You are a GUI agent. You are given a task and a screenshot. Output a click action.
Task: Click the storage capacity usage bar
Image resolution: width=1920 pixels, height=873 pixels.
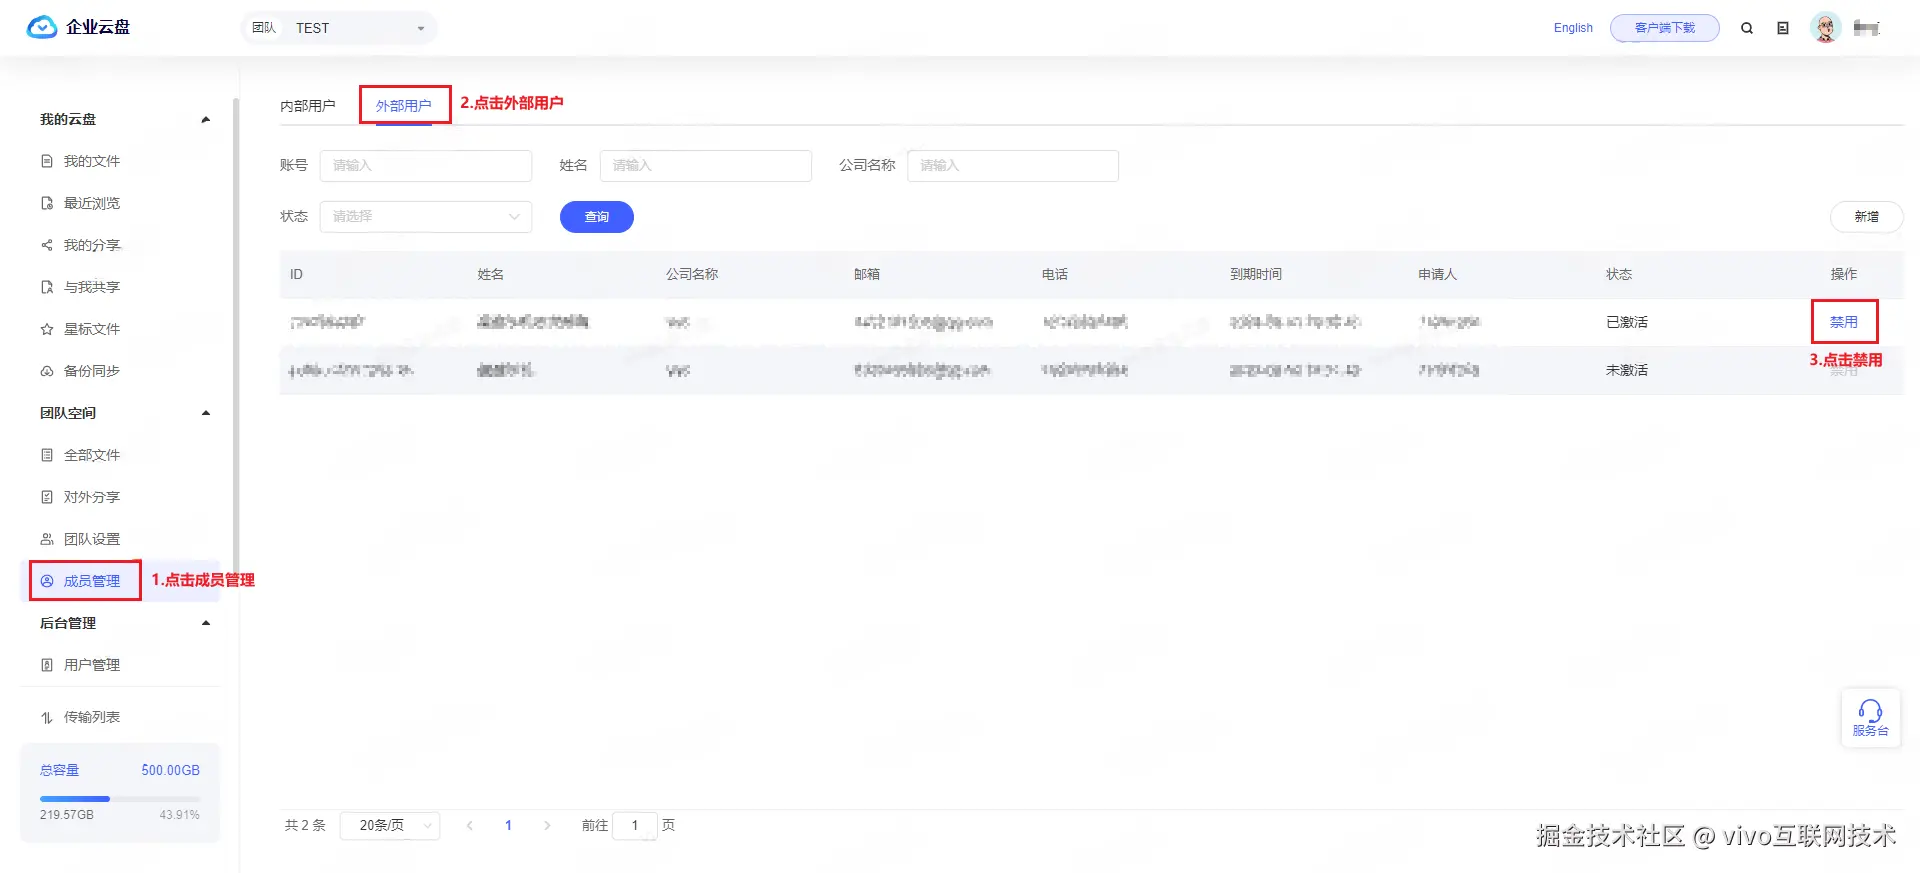(120, 799)
